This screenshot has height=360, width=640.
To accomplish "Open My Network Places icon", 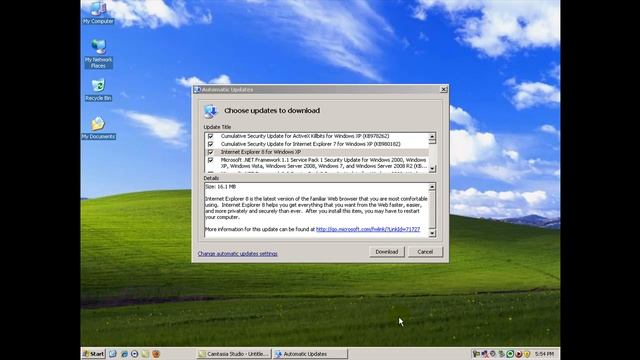I will (98, 53).
